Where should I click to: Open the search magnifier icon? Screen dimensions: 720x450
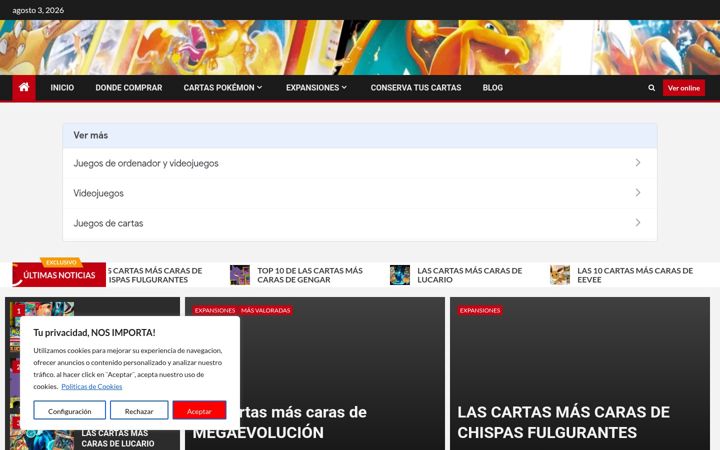click(x=651, y=88)
